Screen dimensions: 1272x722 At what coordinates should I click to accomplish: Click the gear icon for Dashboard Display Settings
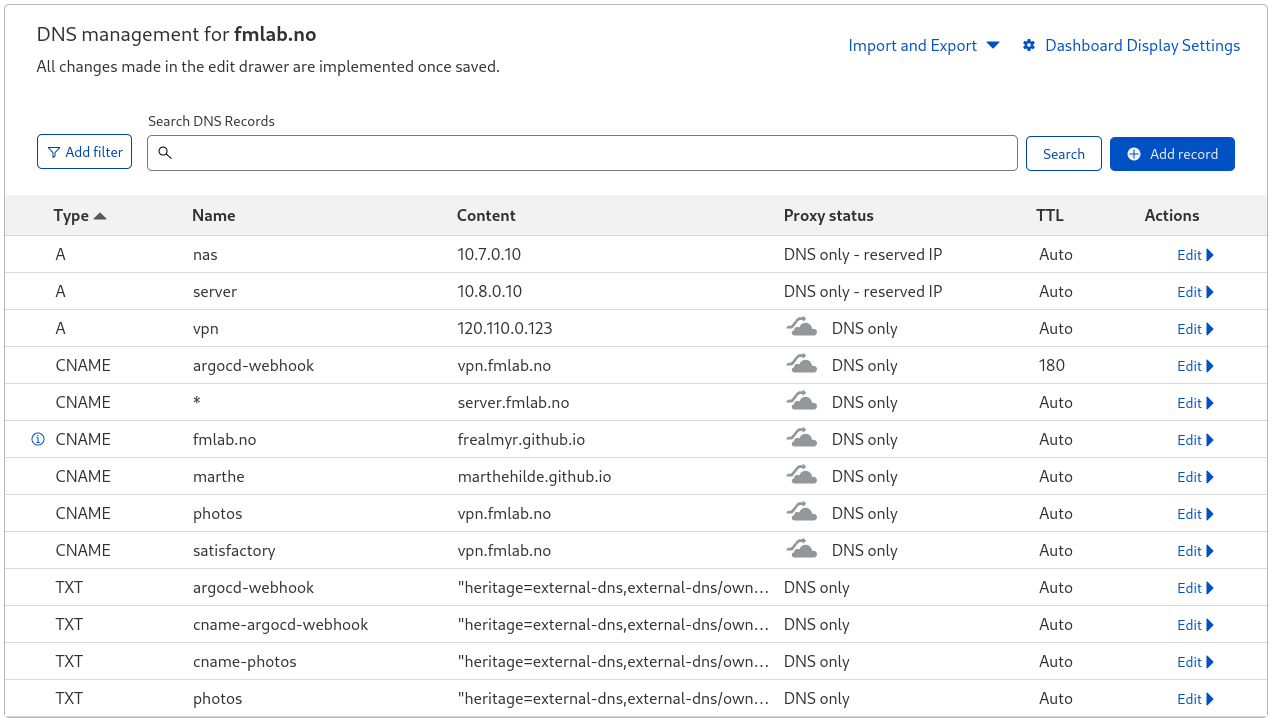(1029, 45)
